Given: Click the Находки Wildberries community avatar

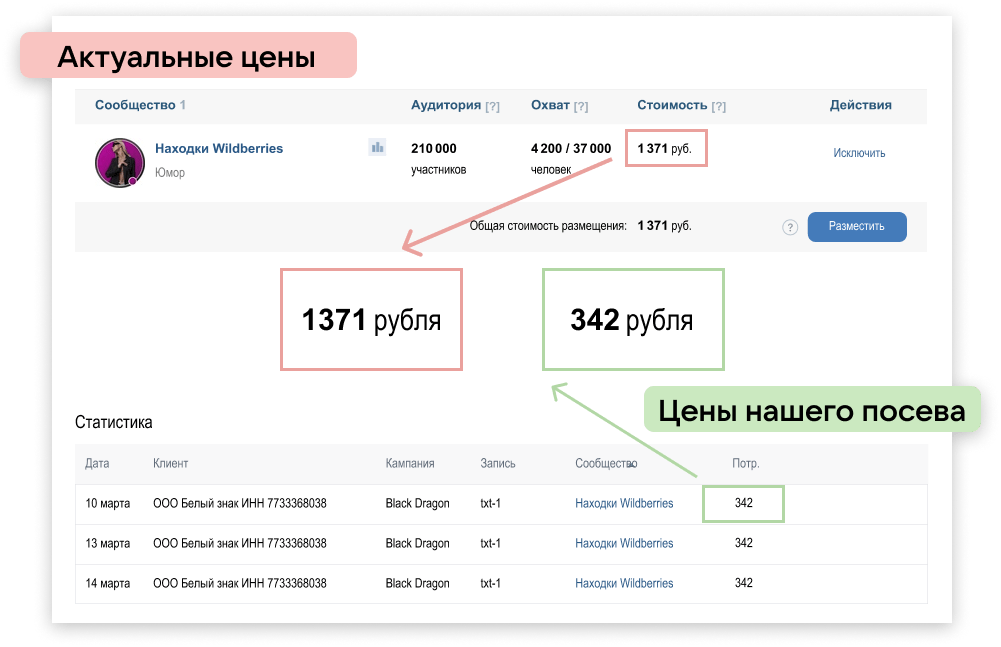Looking at the screenshot, I should coord(119,162).
